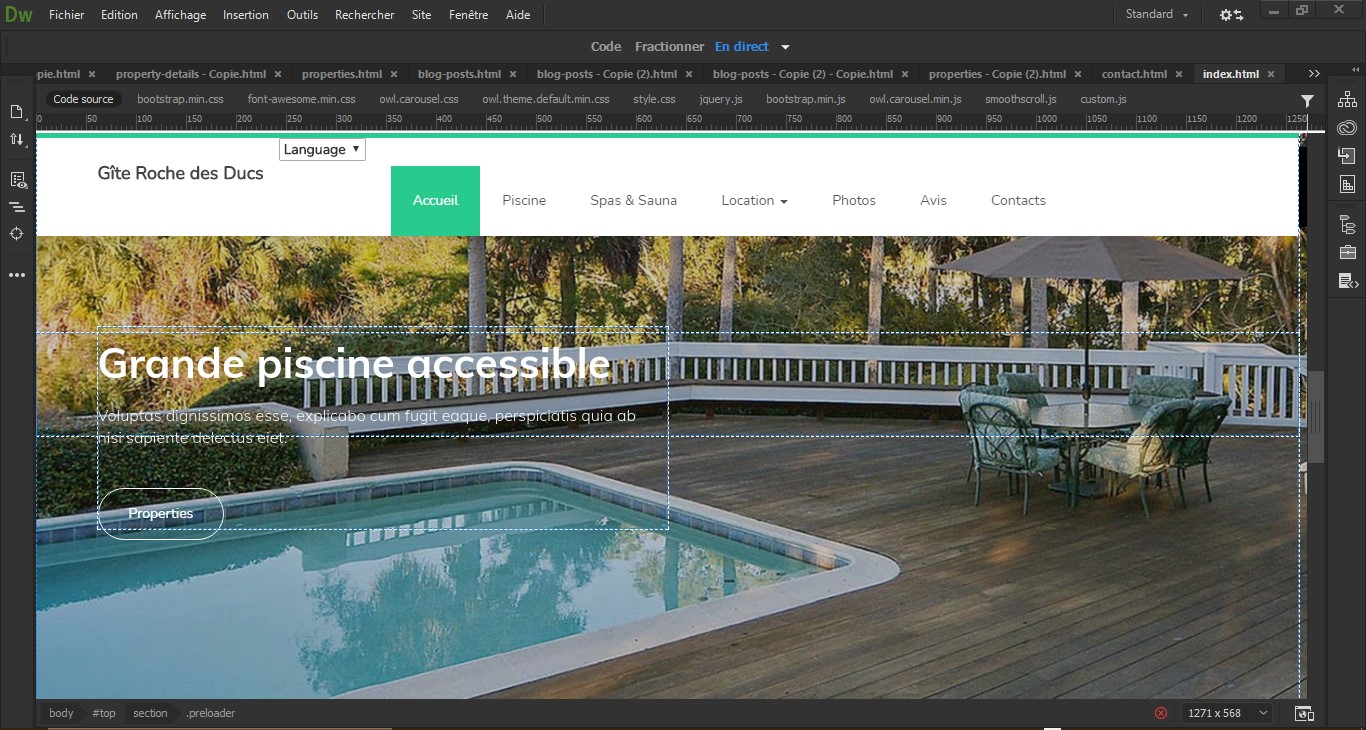Switch to the contact.html tab
This screenshot has height=730, width=1366.
point(1134,74)
